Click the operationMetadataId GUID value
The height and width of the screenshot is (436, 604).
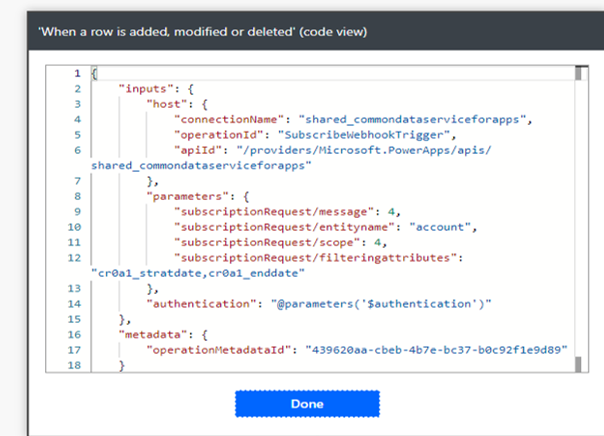[436, 350]
